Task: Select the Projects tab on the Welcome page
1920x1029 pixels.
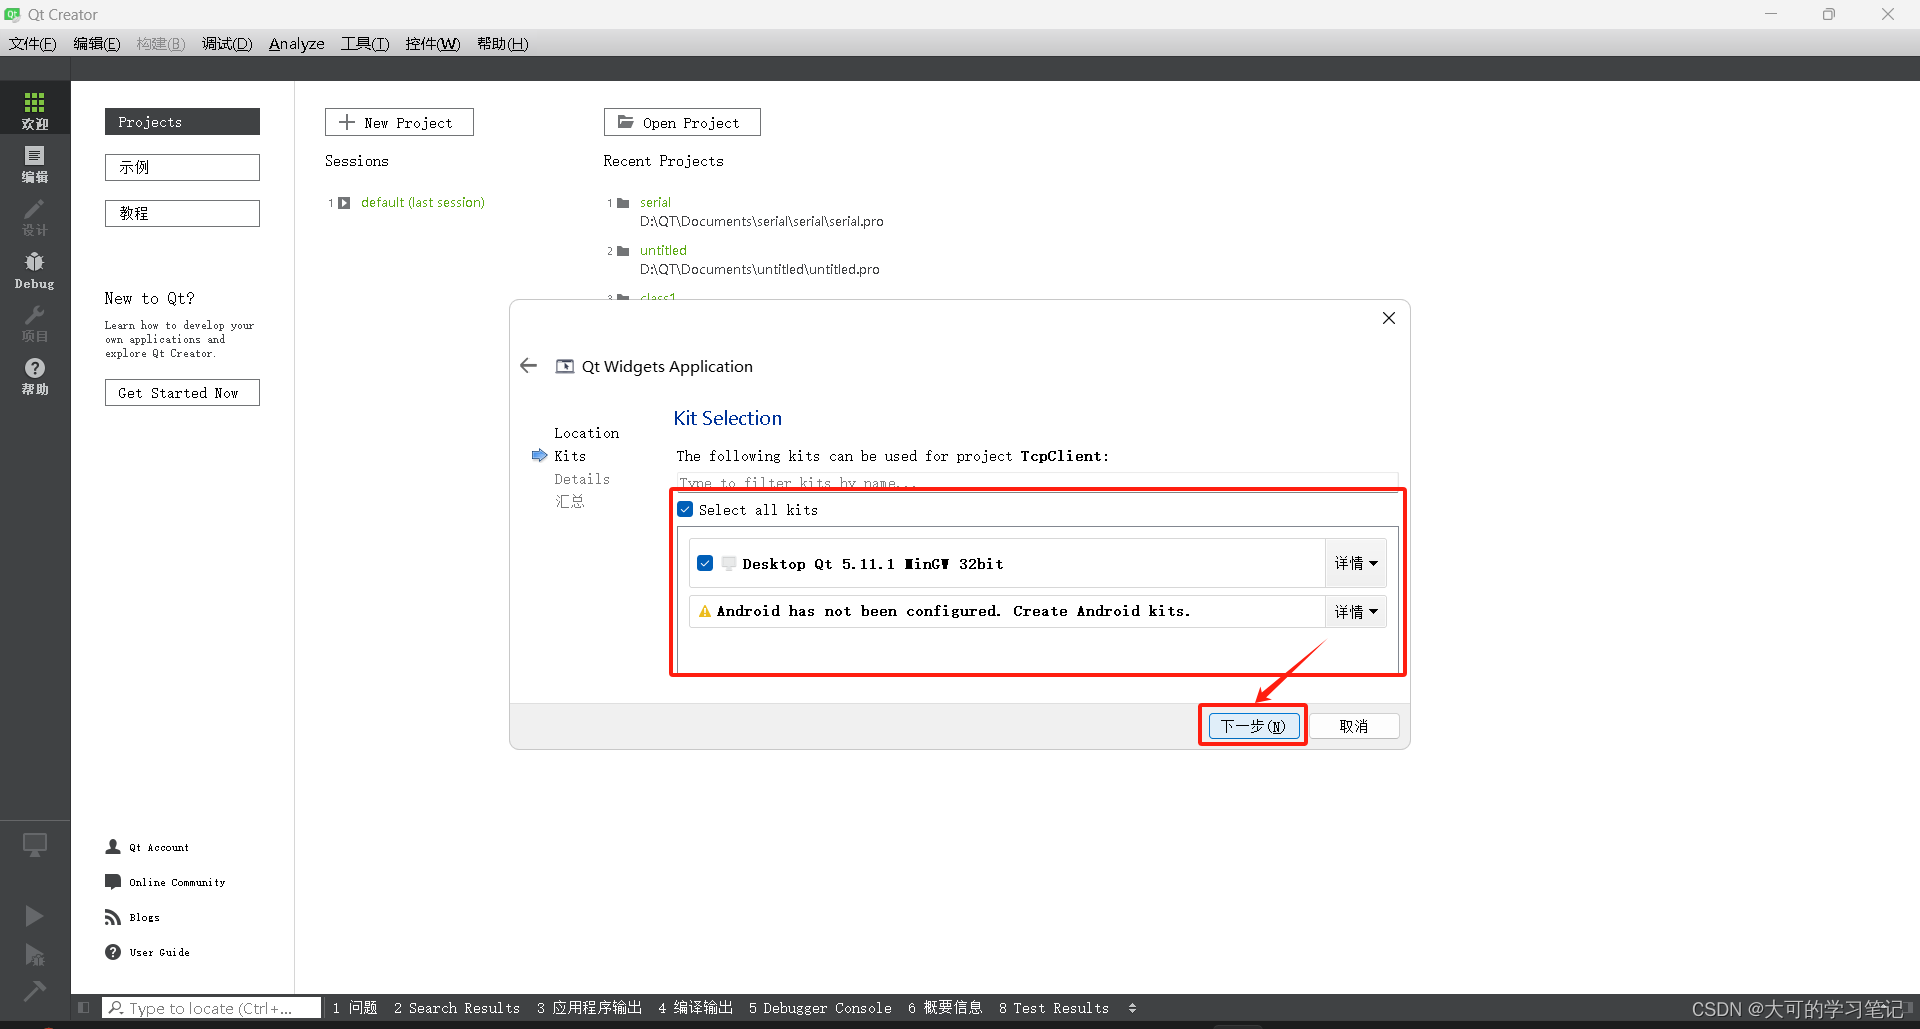Action: (x=182, y=122)
